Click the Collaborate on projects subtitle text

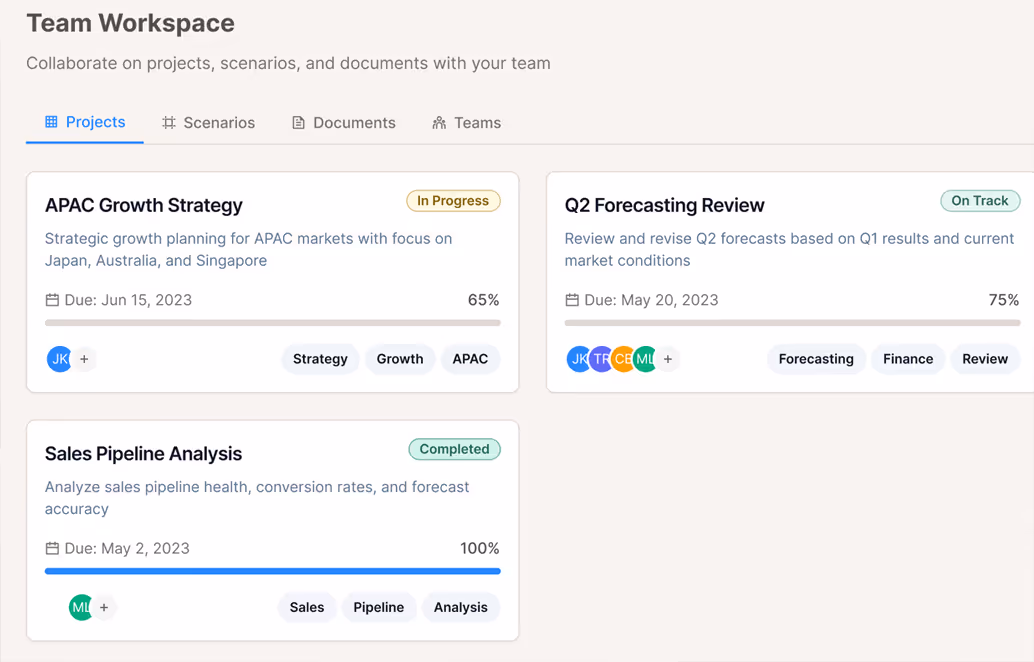[288, 63]
